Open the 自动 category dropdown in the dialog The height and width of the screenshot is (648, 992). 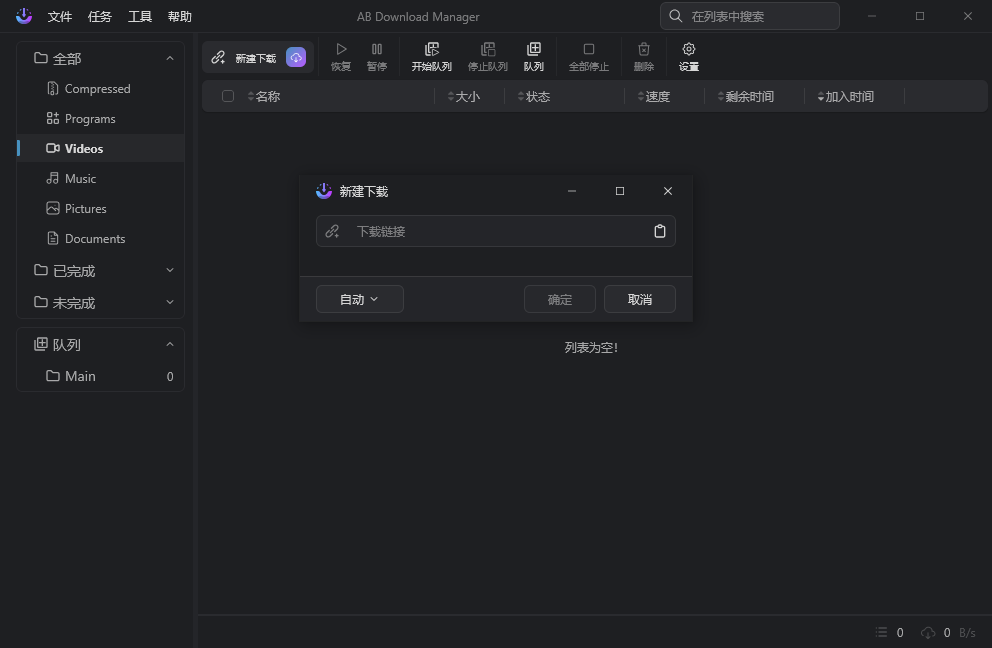359,298
